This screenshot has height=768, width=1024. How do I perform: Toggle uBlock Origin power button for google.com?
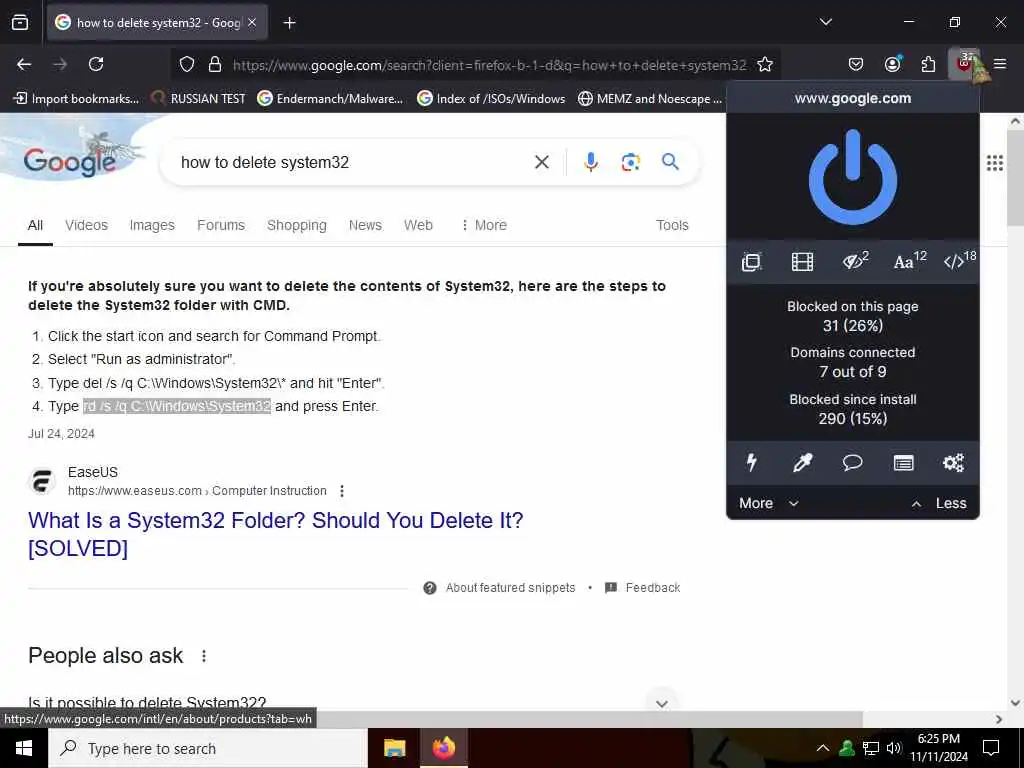pos(852,177)
